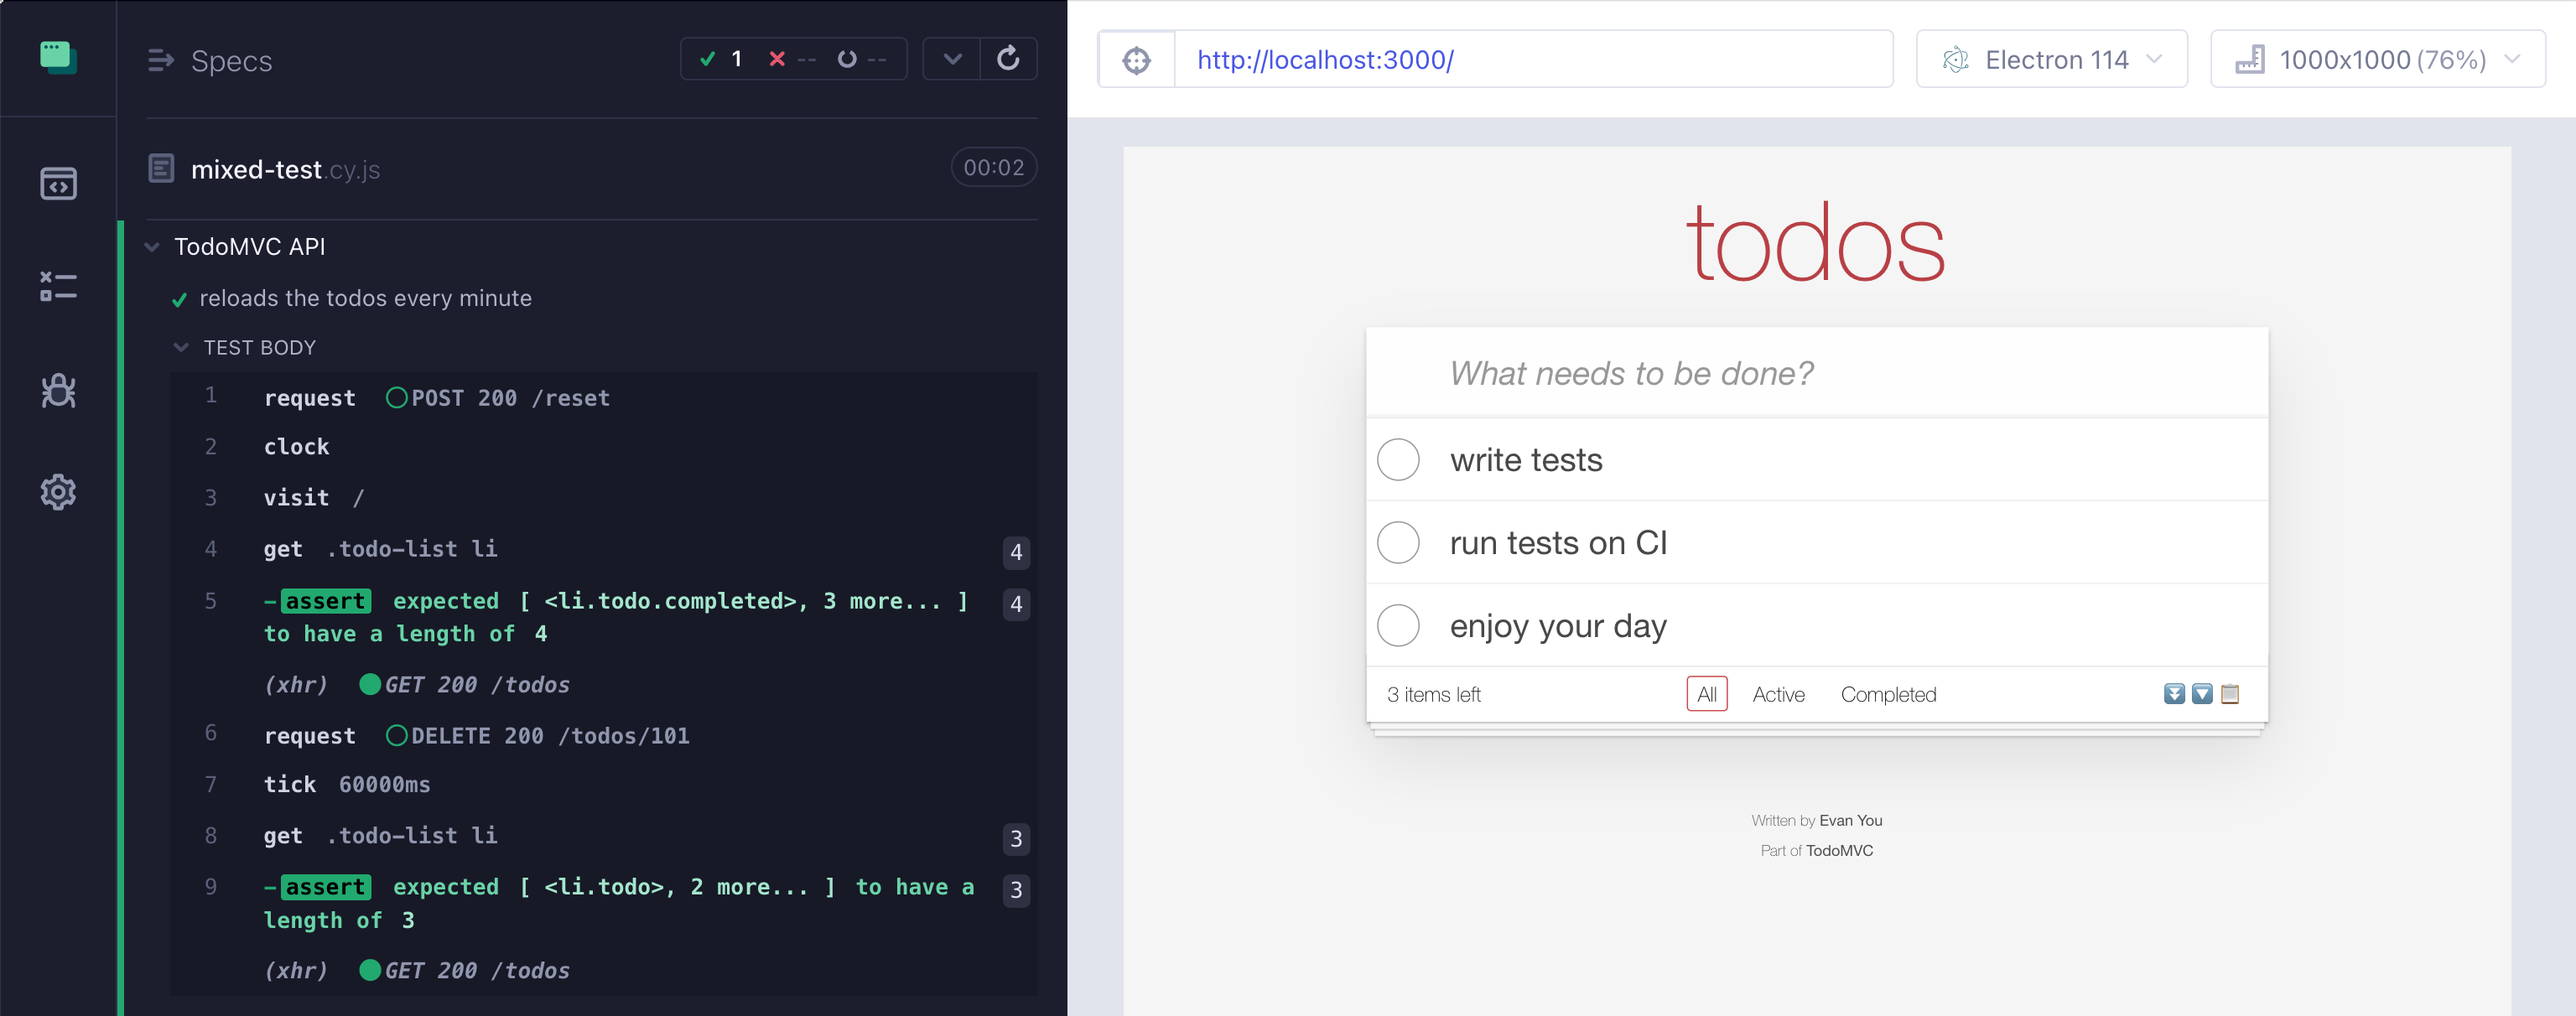Open the selector playground crosshair icon
Screen dimensions: 2576x1016
pos(1136,60)
